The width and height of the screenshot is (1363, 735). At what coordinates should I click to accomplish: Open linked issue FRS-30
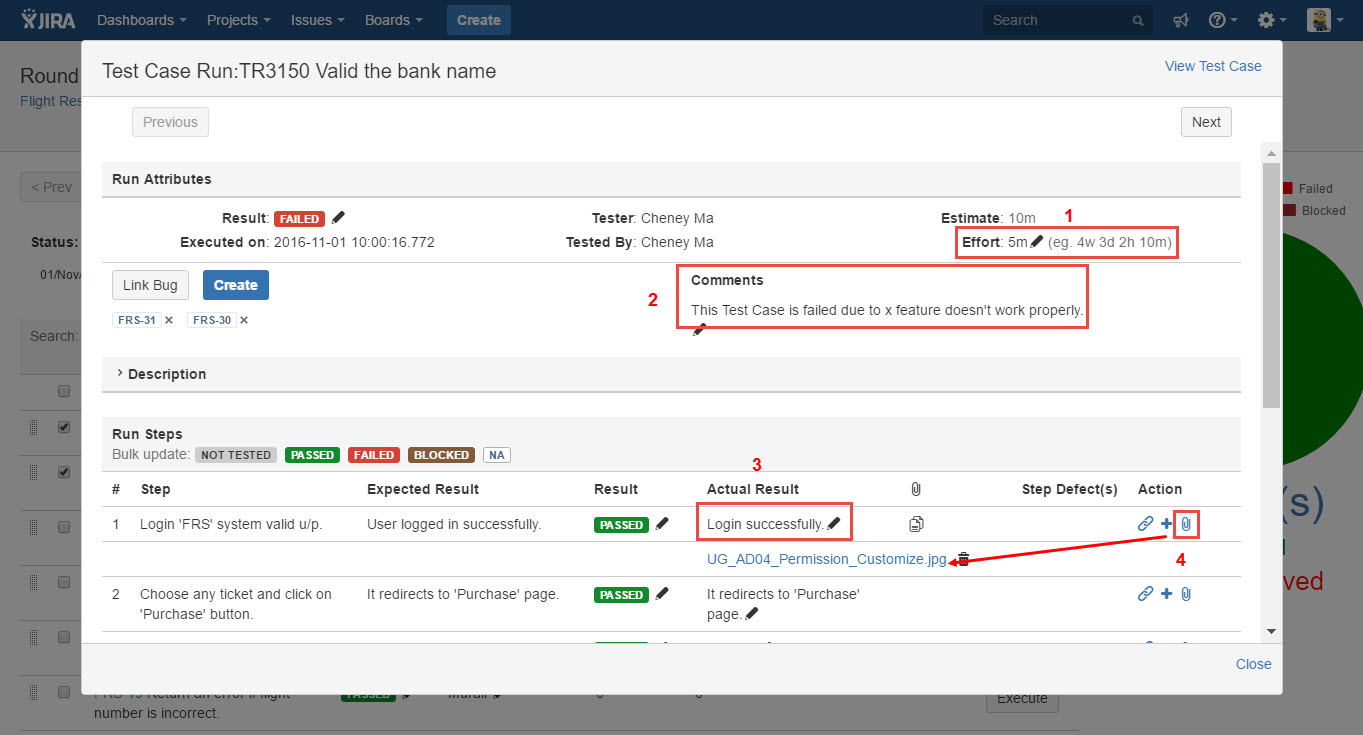tap(212, 320)
